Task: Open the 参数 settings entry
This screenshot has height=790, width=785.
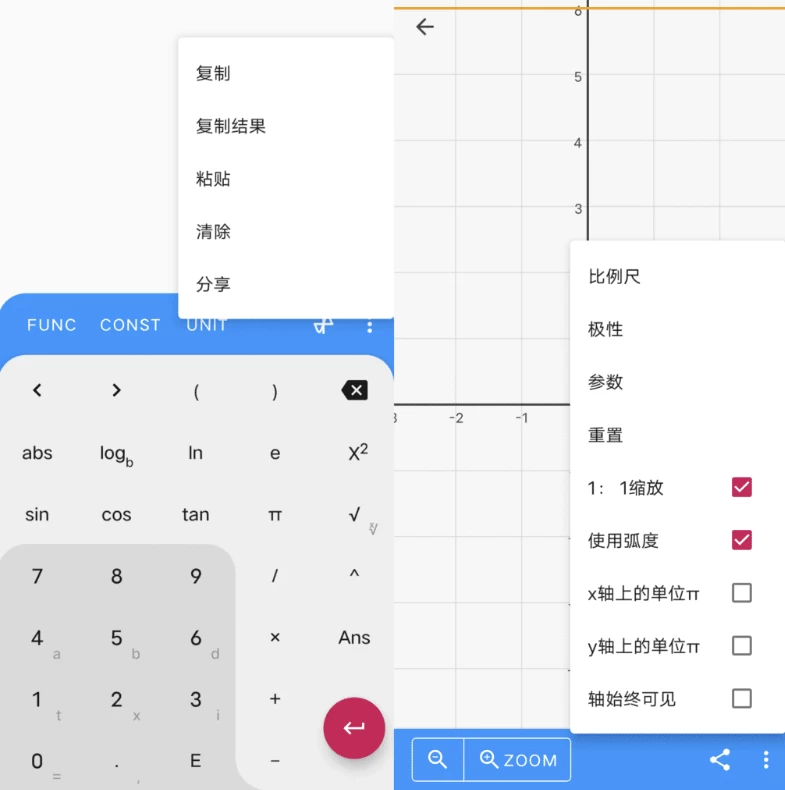Action: pos(606,382)
